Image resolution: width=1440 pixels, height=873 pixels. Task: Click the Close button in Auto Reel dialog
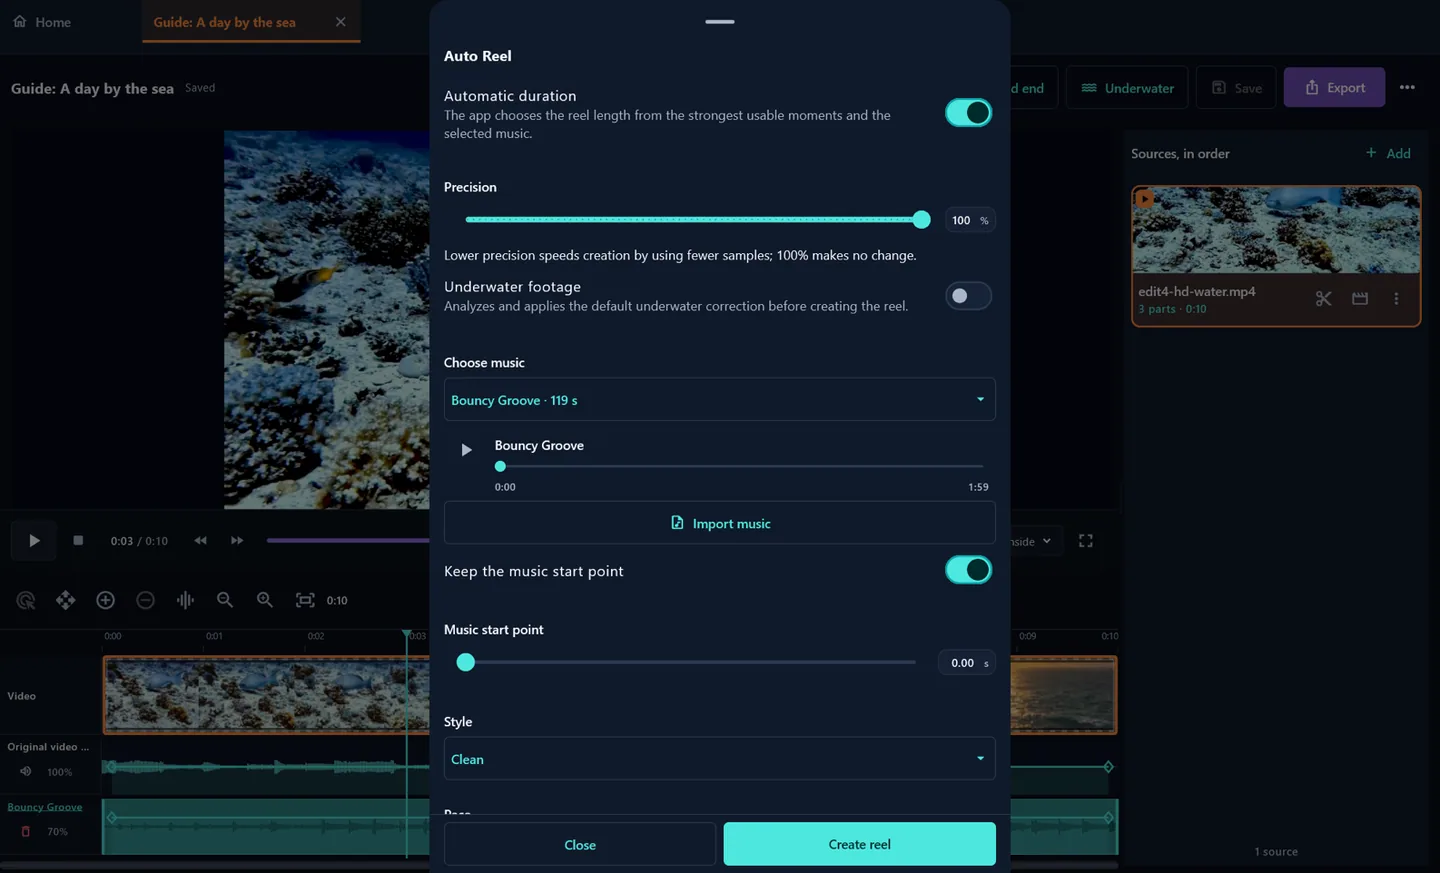580,844
